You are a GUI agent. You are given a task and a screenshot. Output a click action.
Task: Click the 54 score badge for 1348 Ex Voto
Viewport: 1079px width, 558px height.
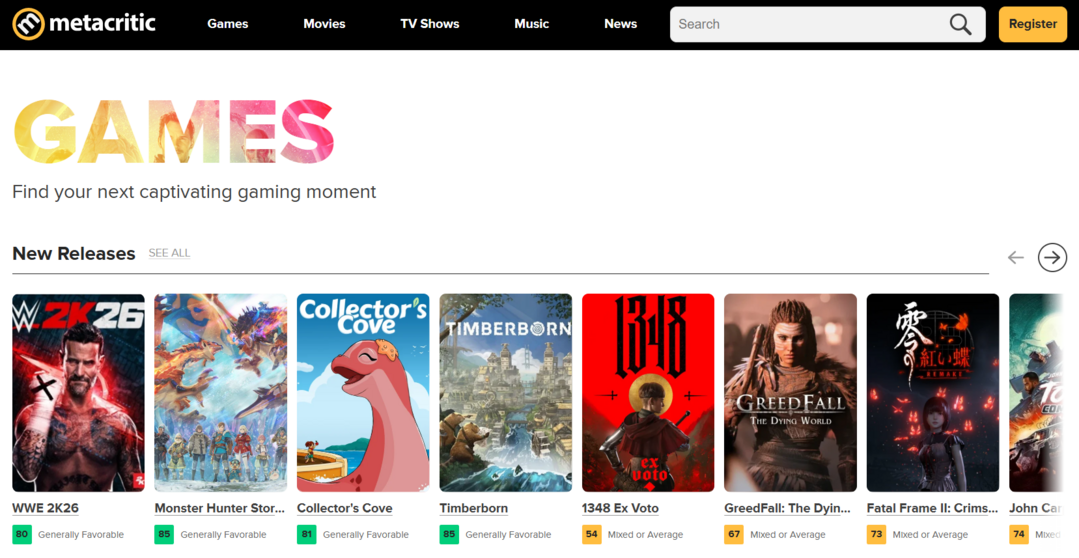(592, 534)
